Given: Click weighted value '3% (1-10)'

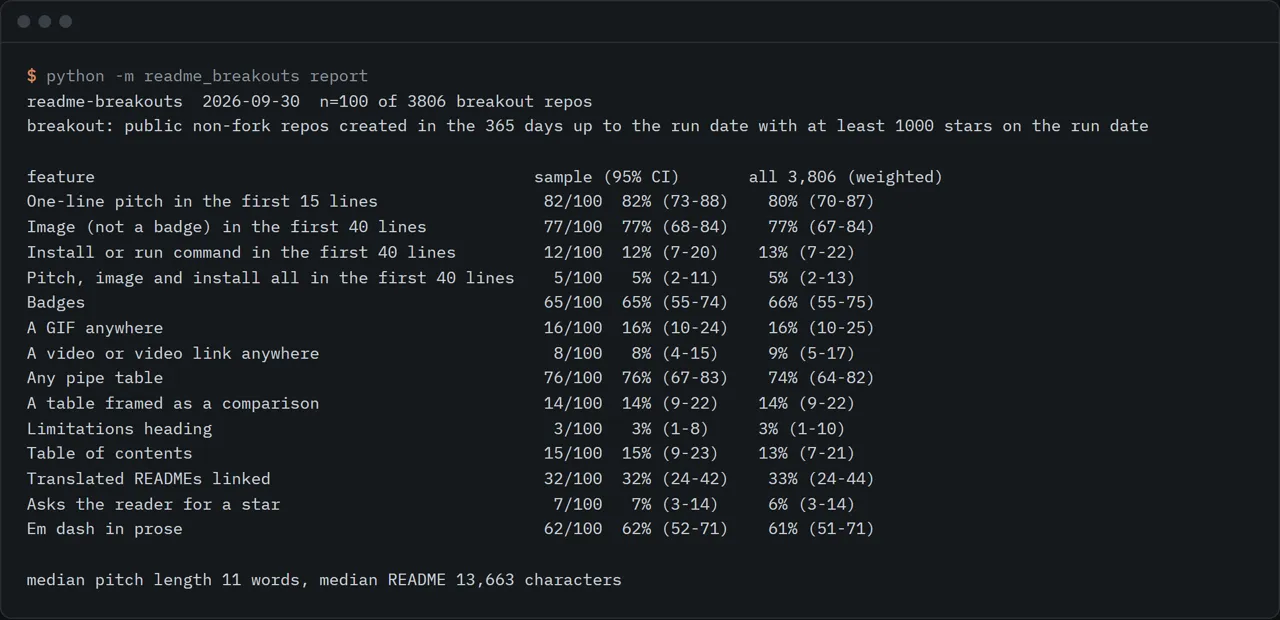Looking at the screenshot, I should [x=802, y=429].
